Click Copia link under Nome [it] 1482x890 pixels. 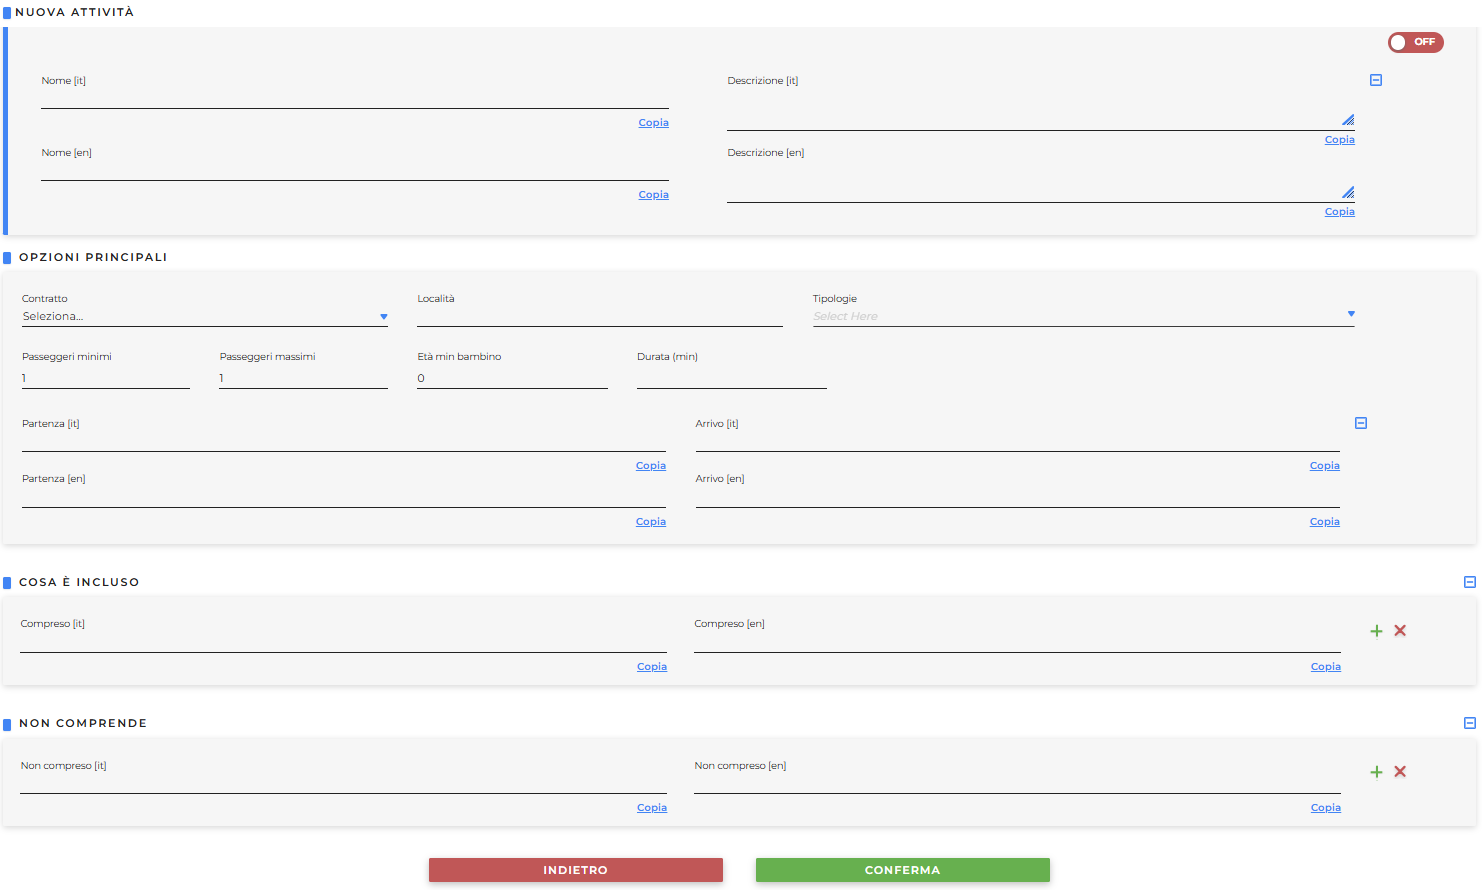click(x=653, y=123)
